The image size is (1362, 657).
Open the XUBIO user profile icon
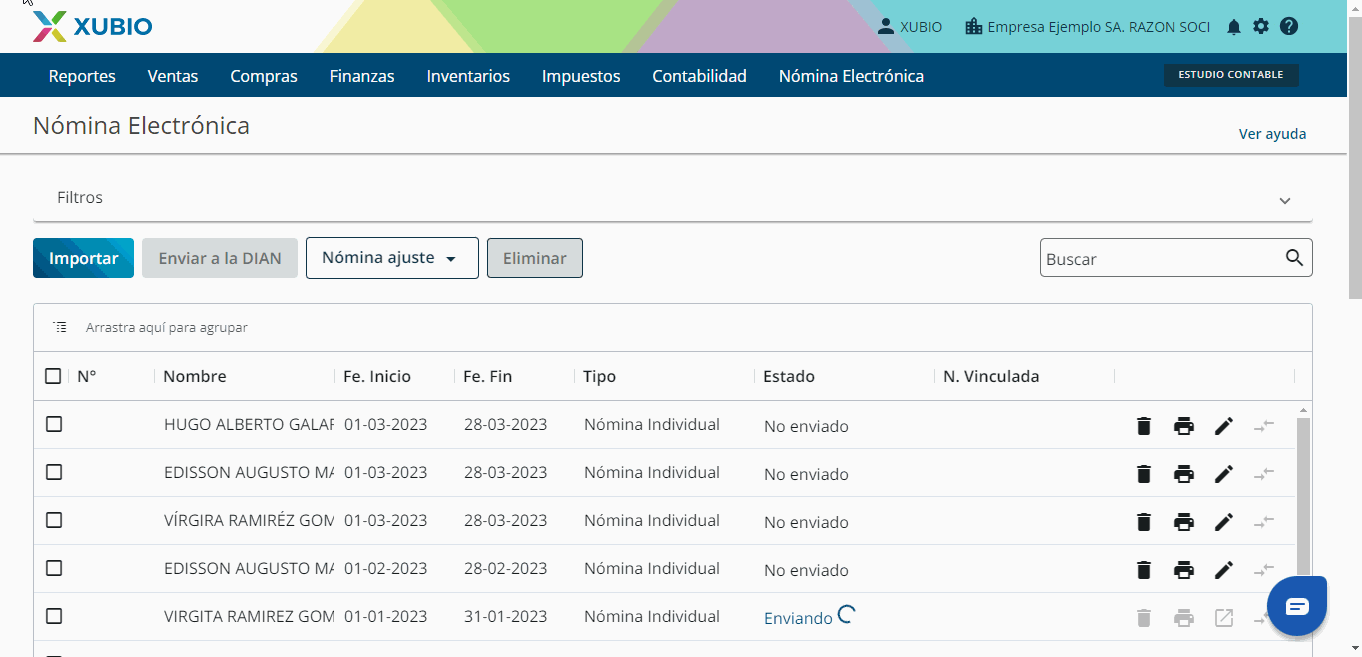885,27
